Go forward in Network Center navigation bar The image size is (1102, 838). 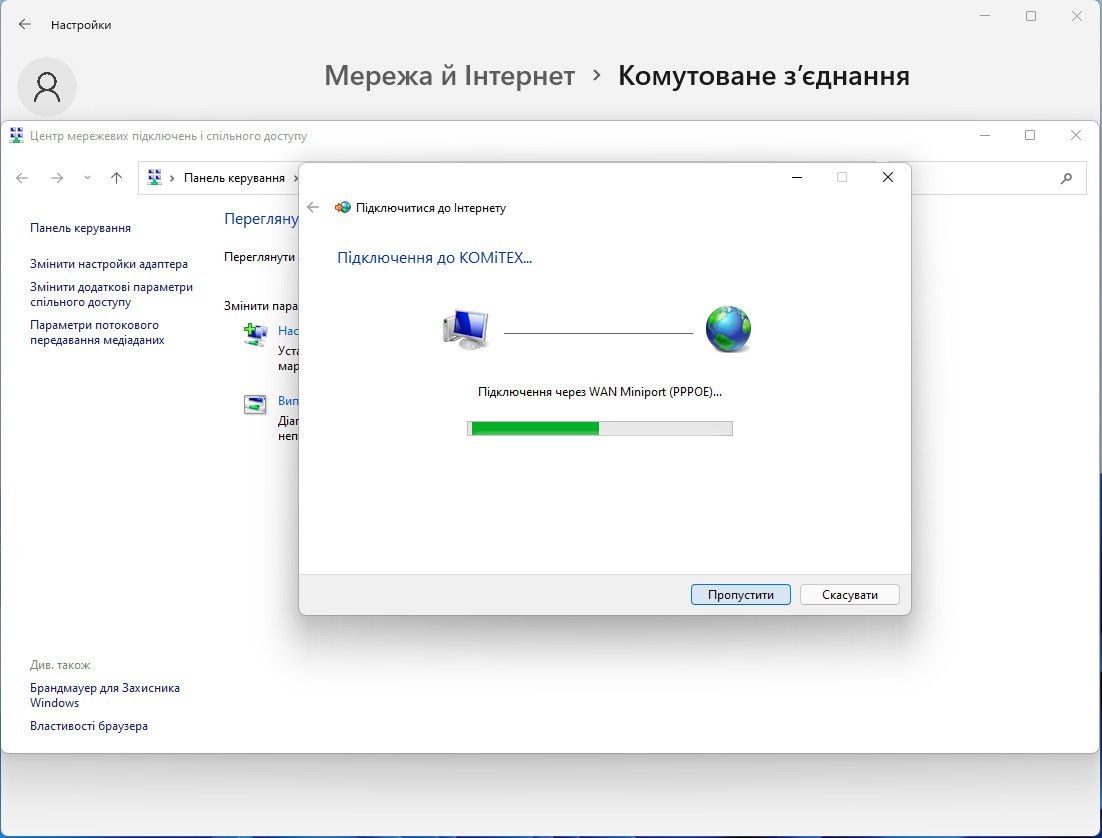click(x=57, y=178)
